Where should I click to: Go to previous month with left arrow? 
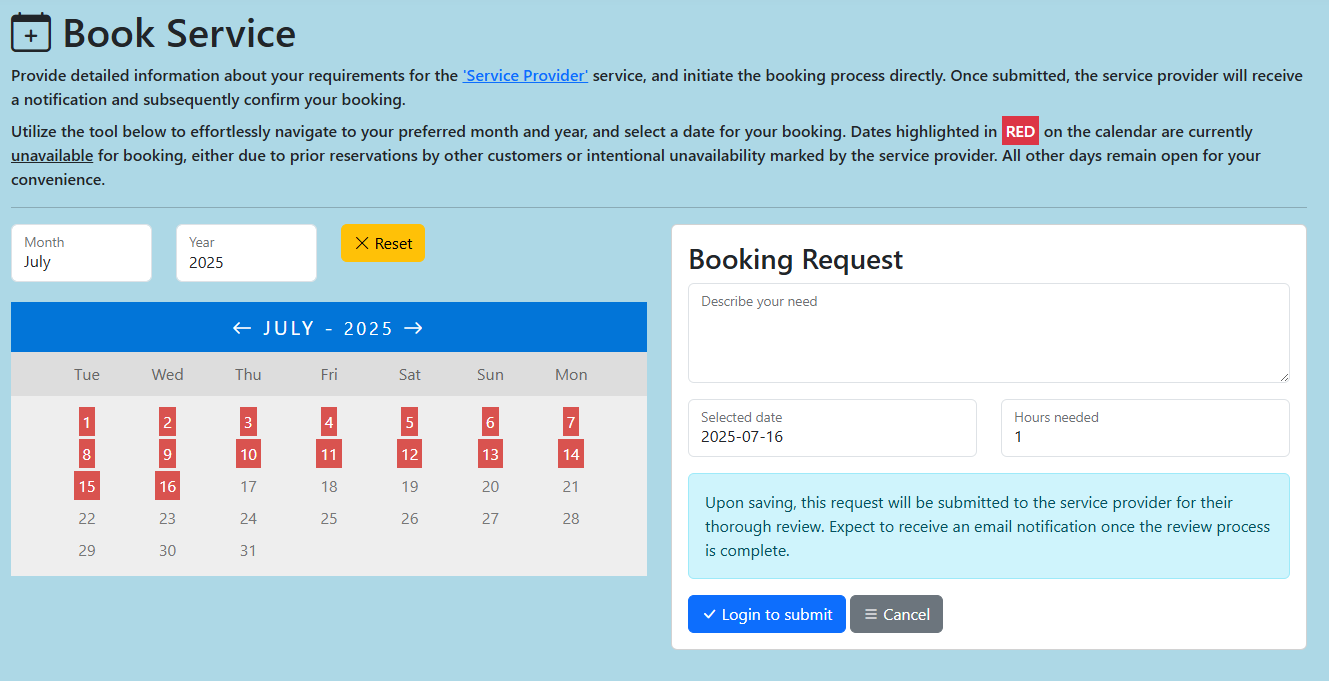click(x=241, y=328)
